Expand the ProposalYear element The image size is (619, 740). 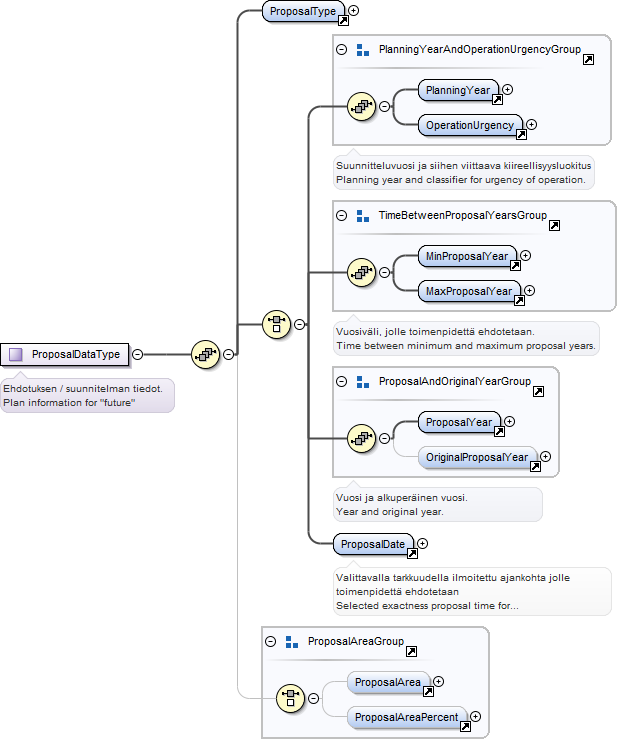coord(510,421)
